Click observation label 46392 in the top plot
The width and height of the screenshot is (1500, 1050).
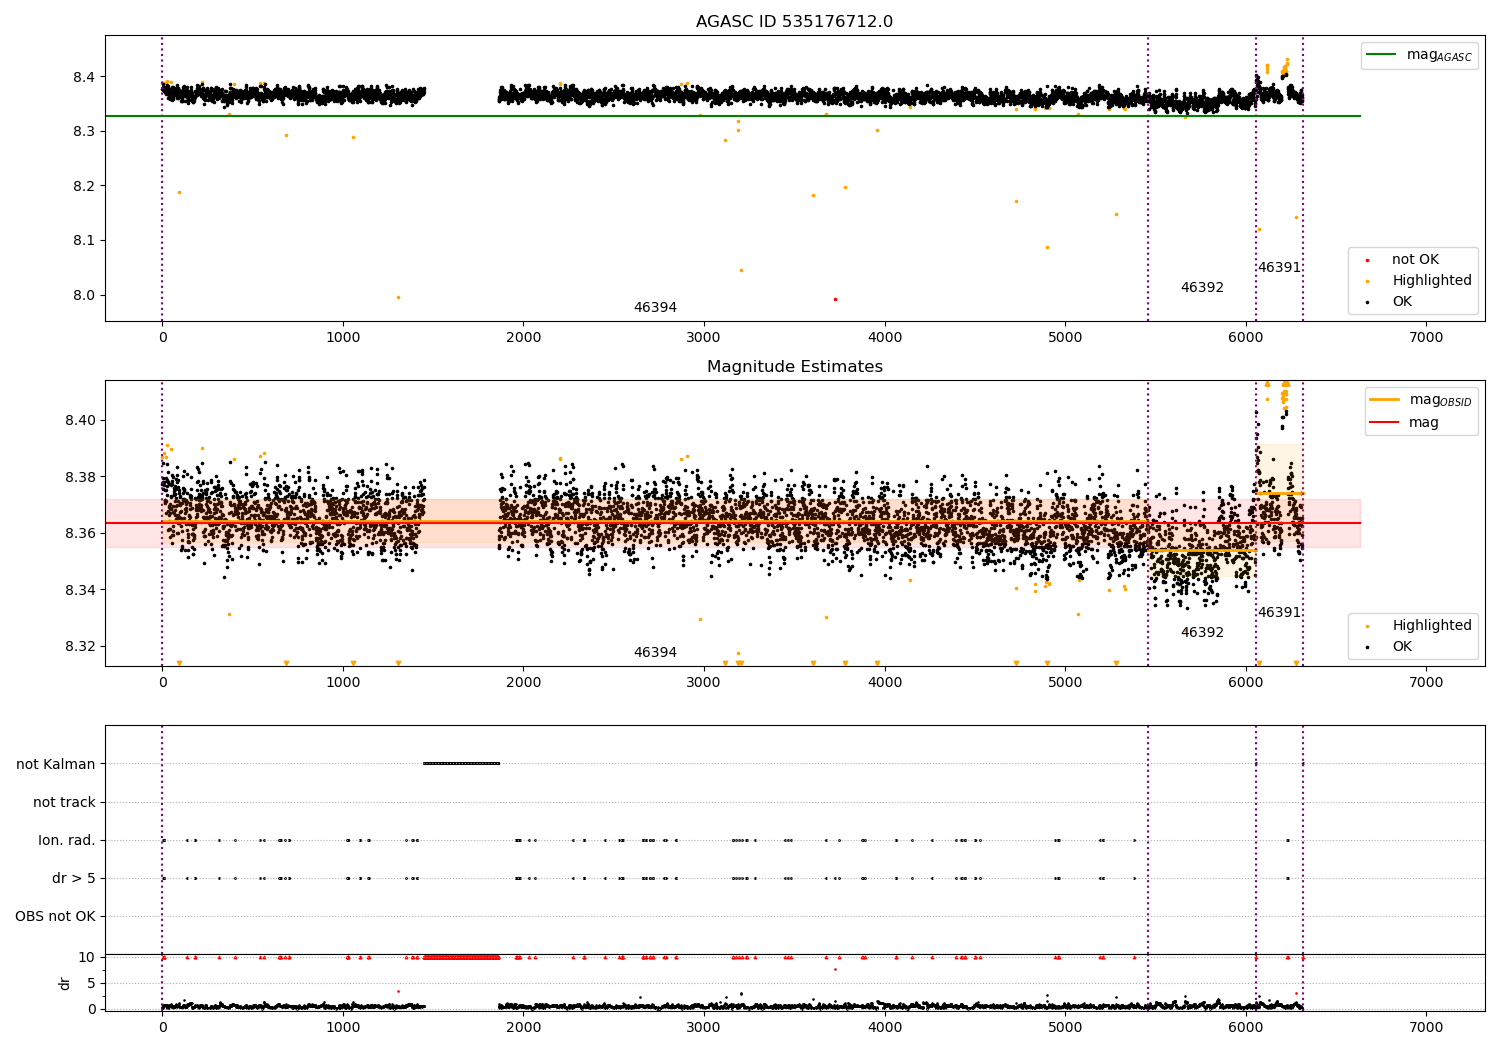coord(1202,288)
